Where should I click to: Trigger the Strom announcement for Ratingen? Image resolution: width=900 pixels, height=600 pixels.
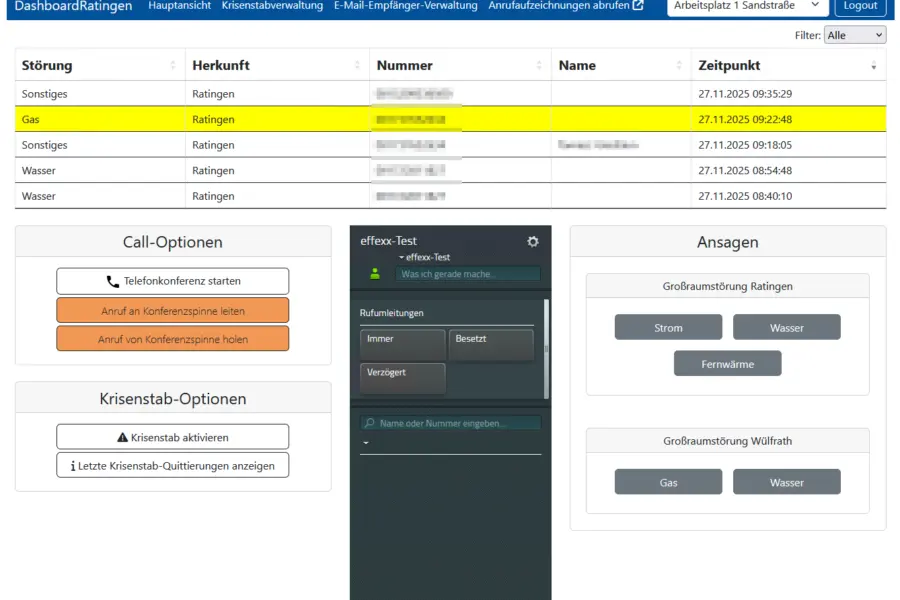pyautogui.click(x=667, y=327)
